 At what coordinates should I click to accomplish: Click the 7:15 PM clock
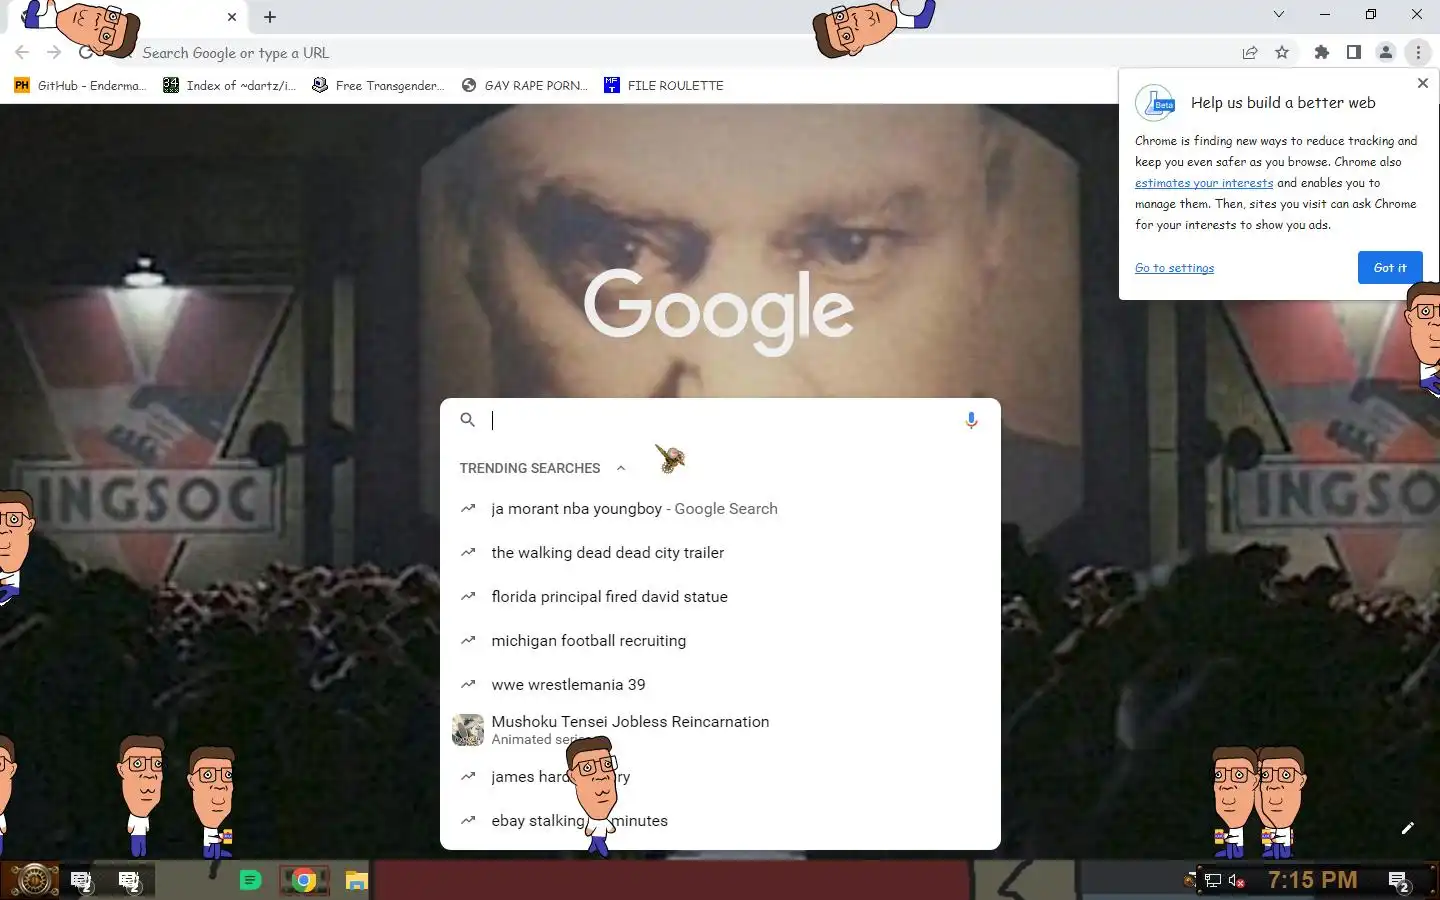tap(1312, 880)
